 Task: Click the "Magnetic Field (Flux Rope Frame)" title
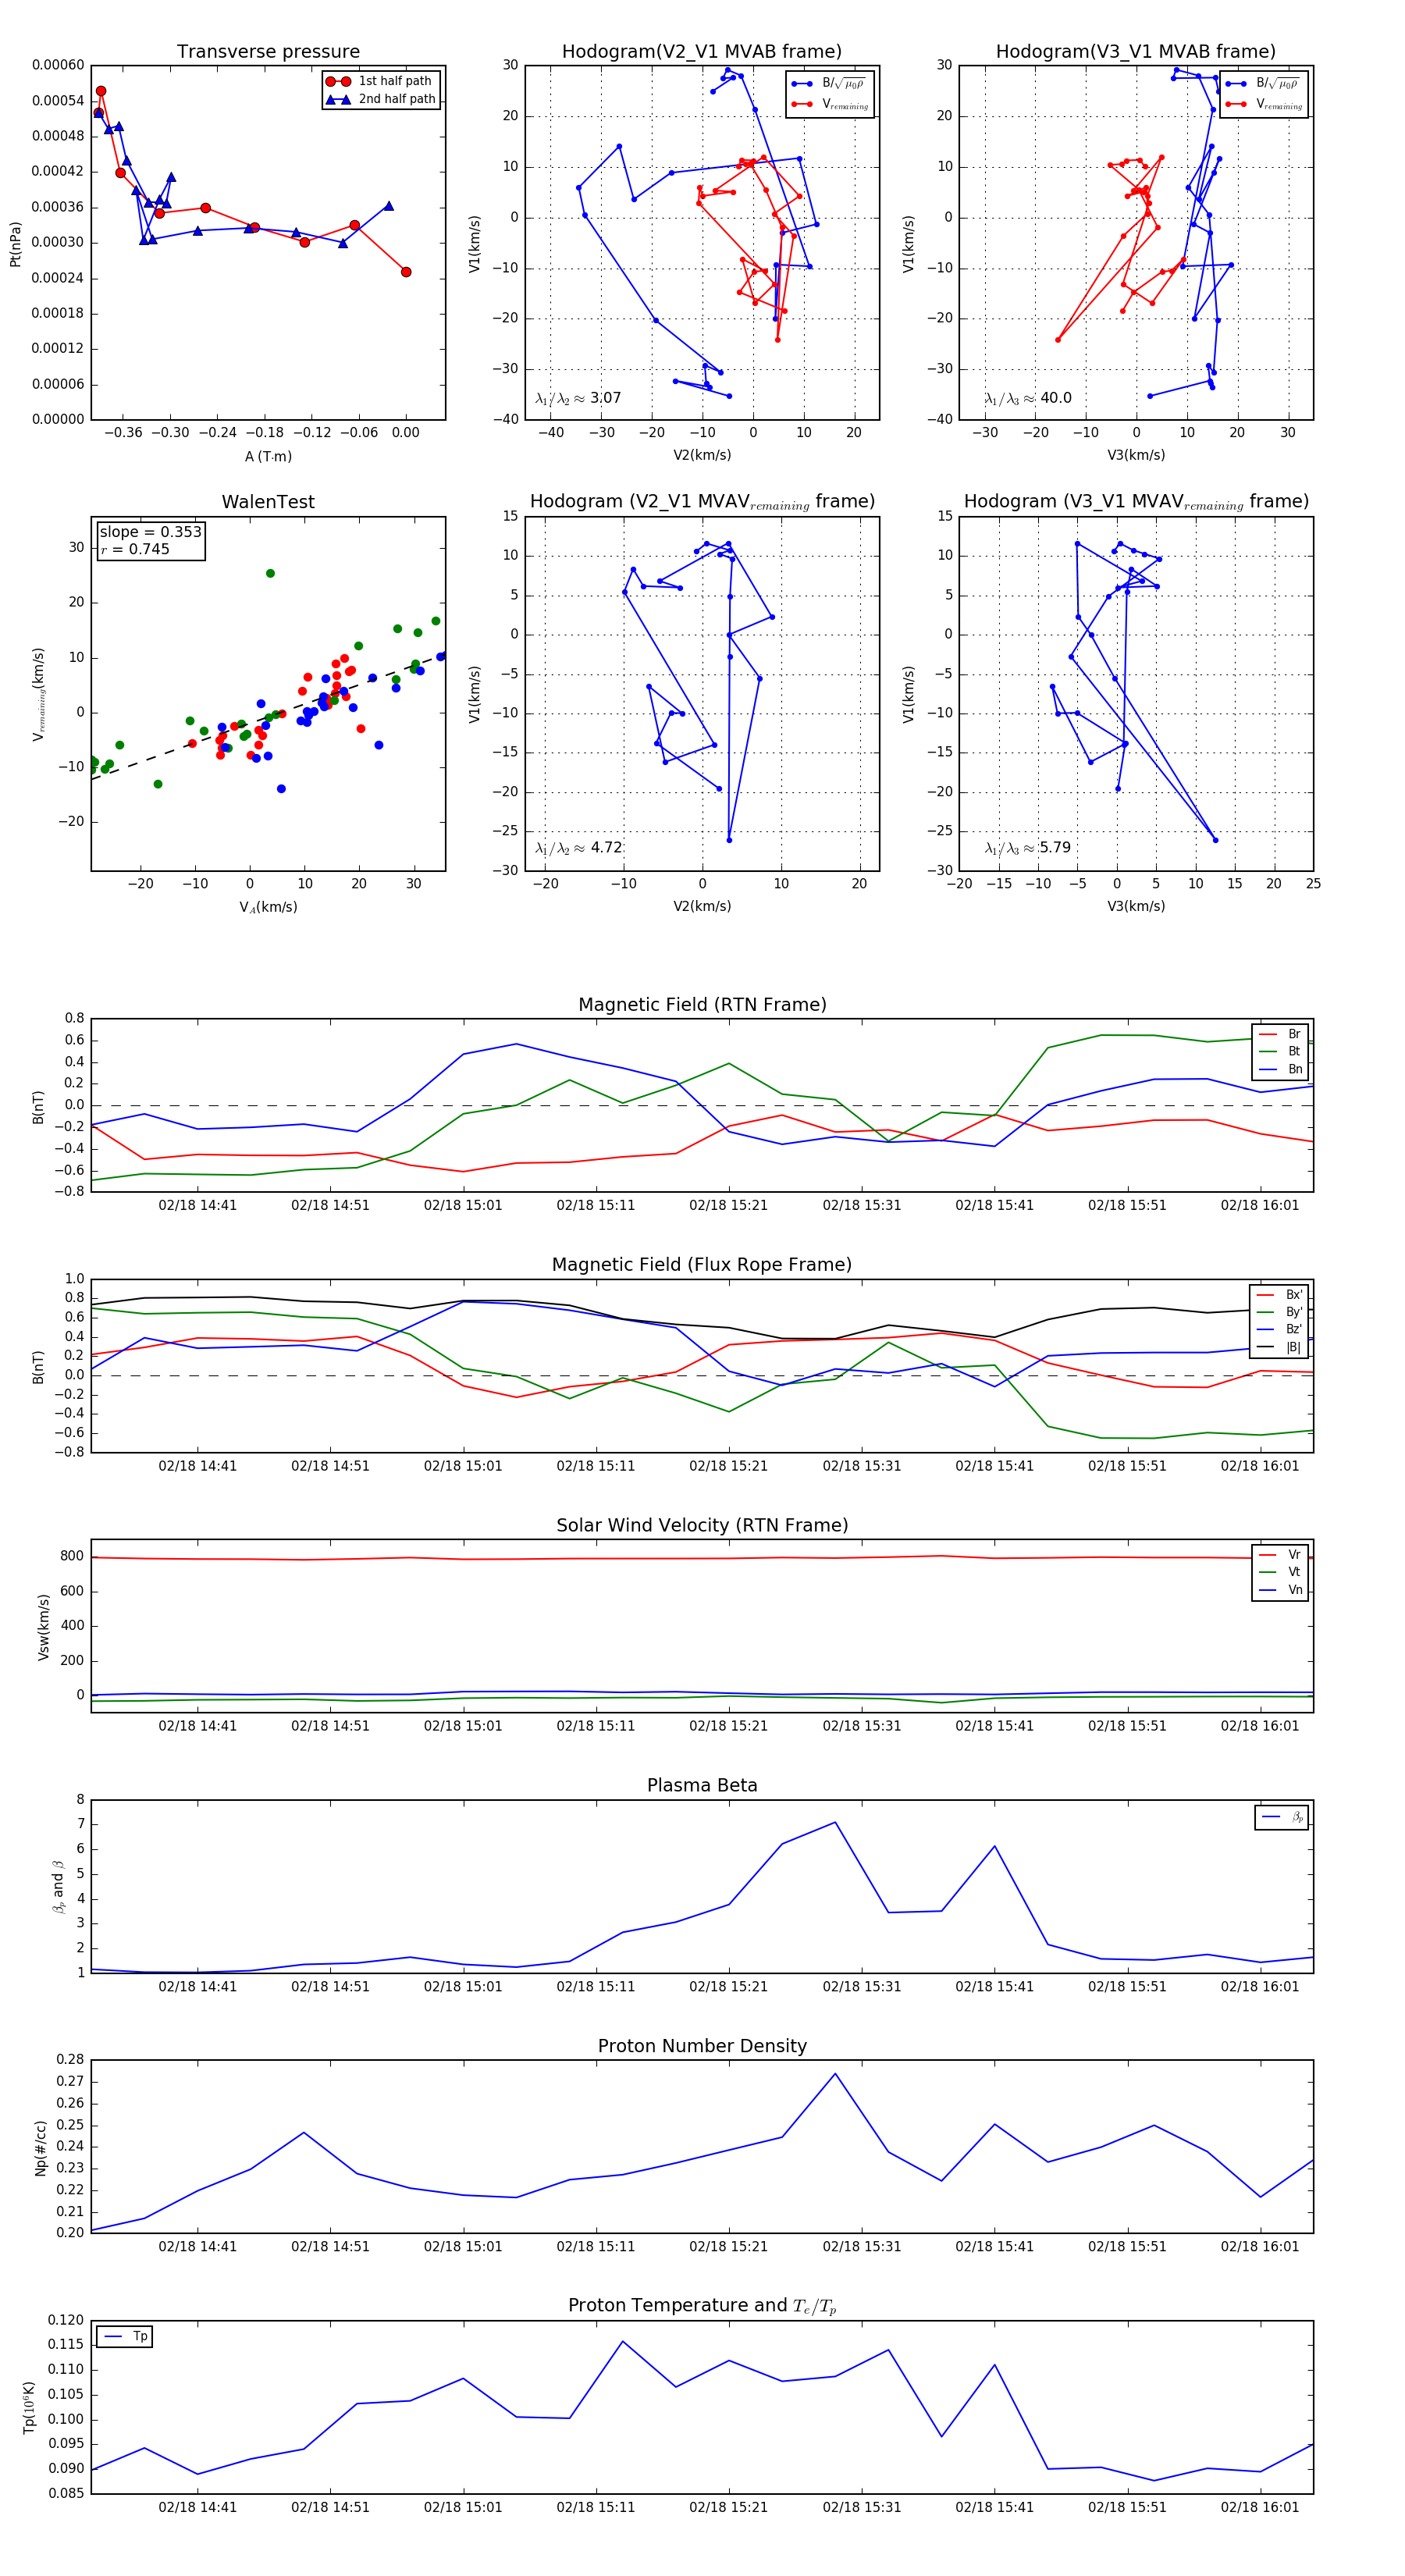coord(702,1265)
